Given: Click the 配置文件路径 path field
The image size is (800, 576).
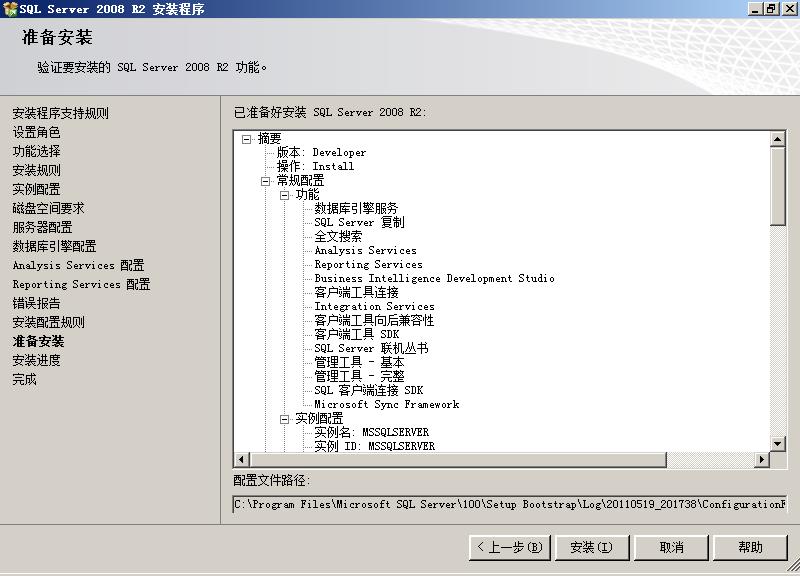Looking at the screenshot, I should (509, 504).
